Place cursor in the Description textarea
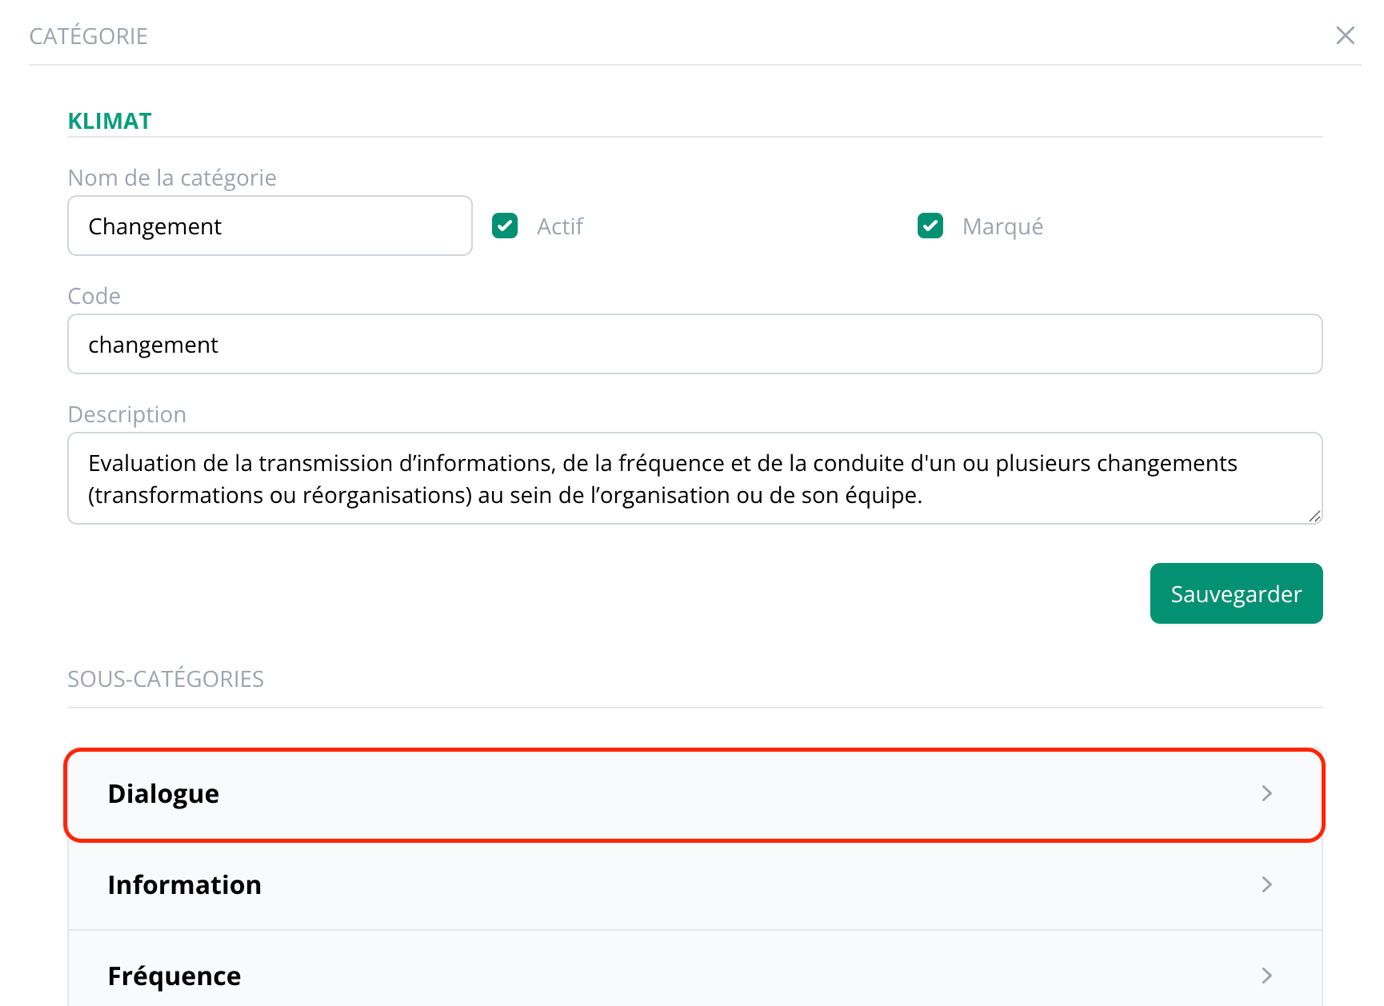This screenshot has height=1006, width=1384. (x=694, y=479)
